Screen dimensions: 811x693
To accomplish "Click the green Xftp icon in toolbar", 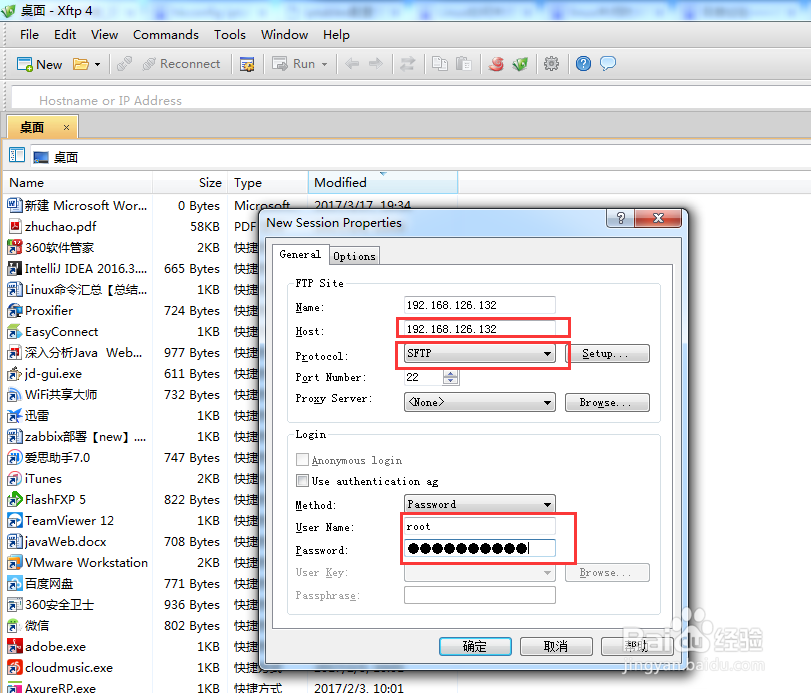I will click(x=520, y=64).
